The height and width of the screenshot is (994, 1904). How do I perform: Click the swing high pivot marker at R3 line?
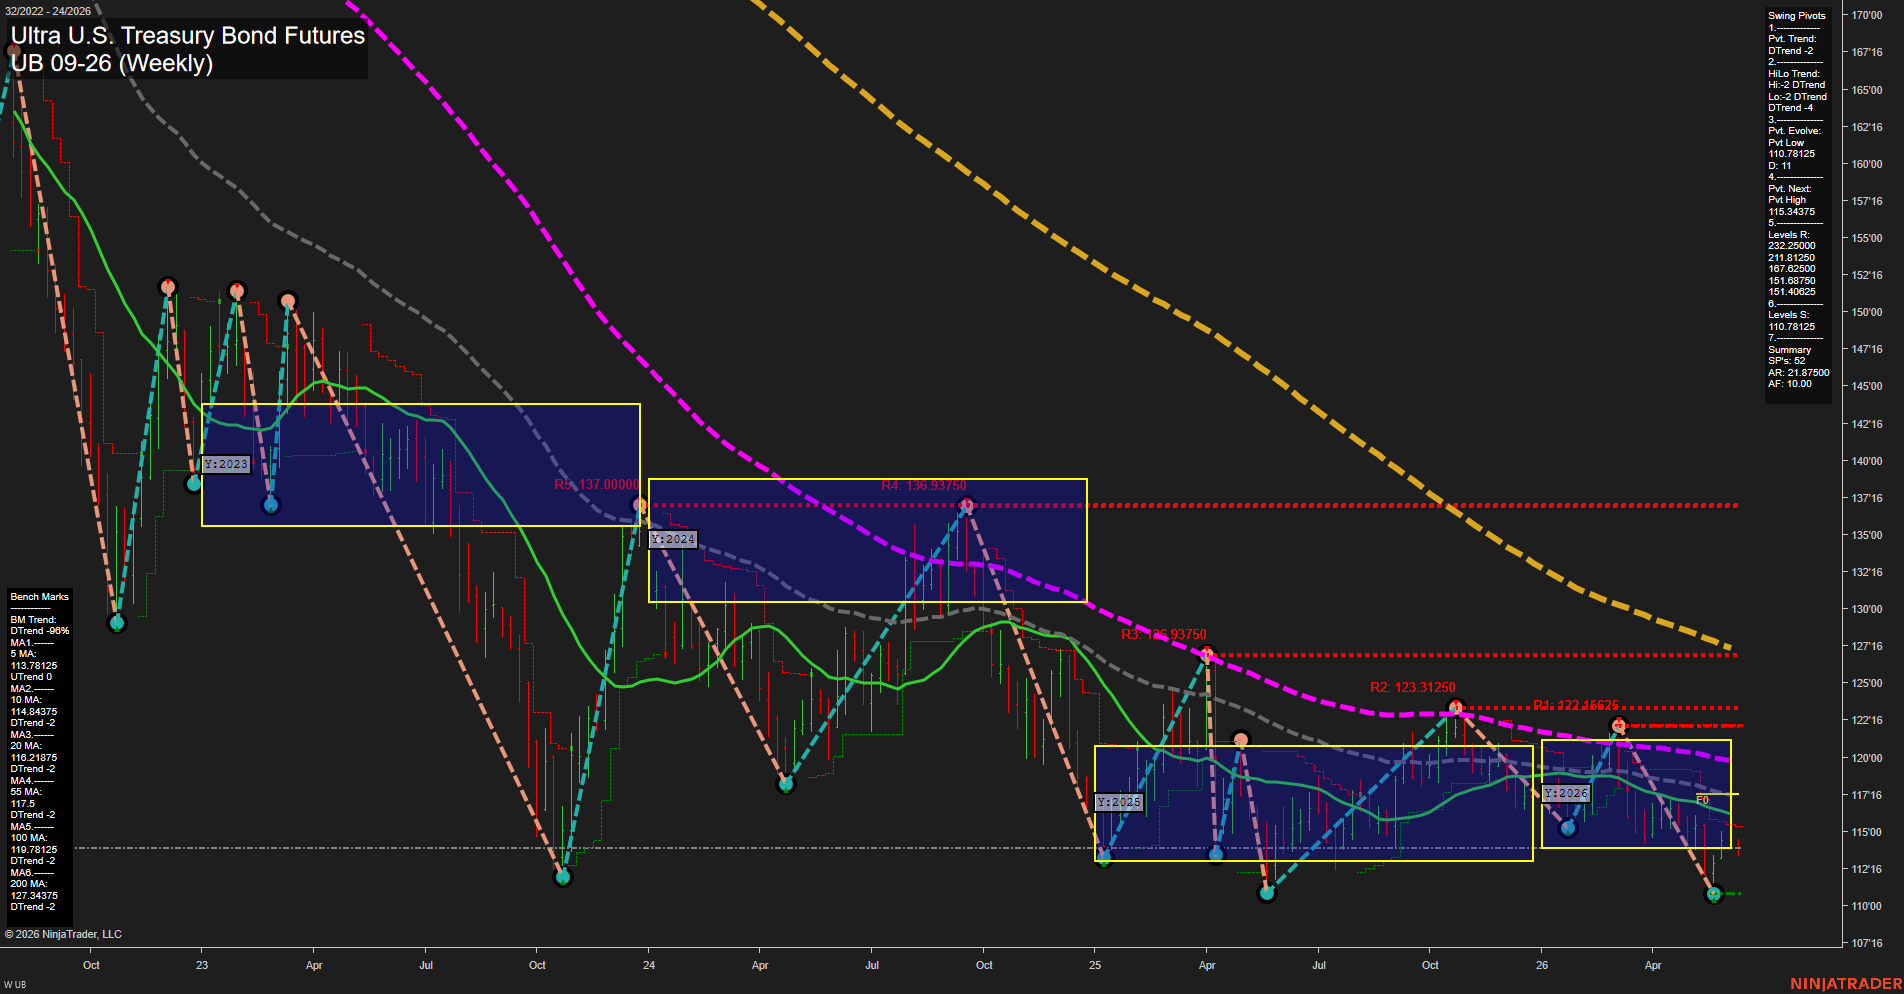(x=1207, y=655)
